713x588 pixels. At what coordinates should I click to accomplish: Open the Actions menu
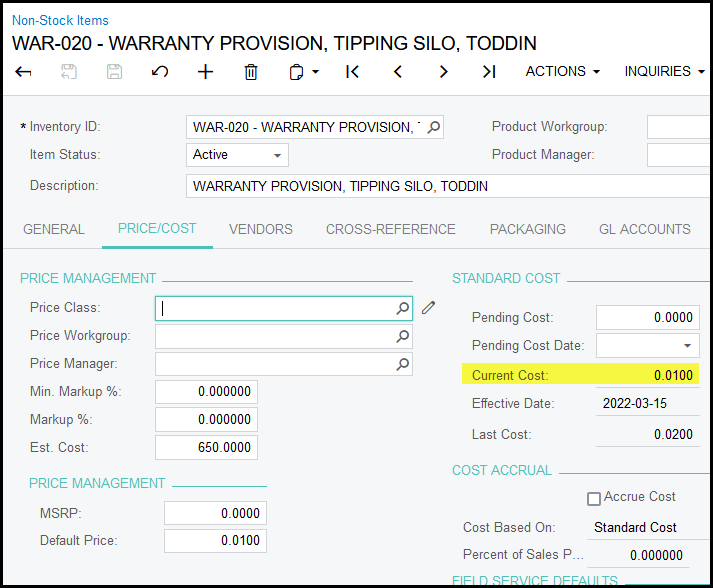click(x=563, y=72)
